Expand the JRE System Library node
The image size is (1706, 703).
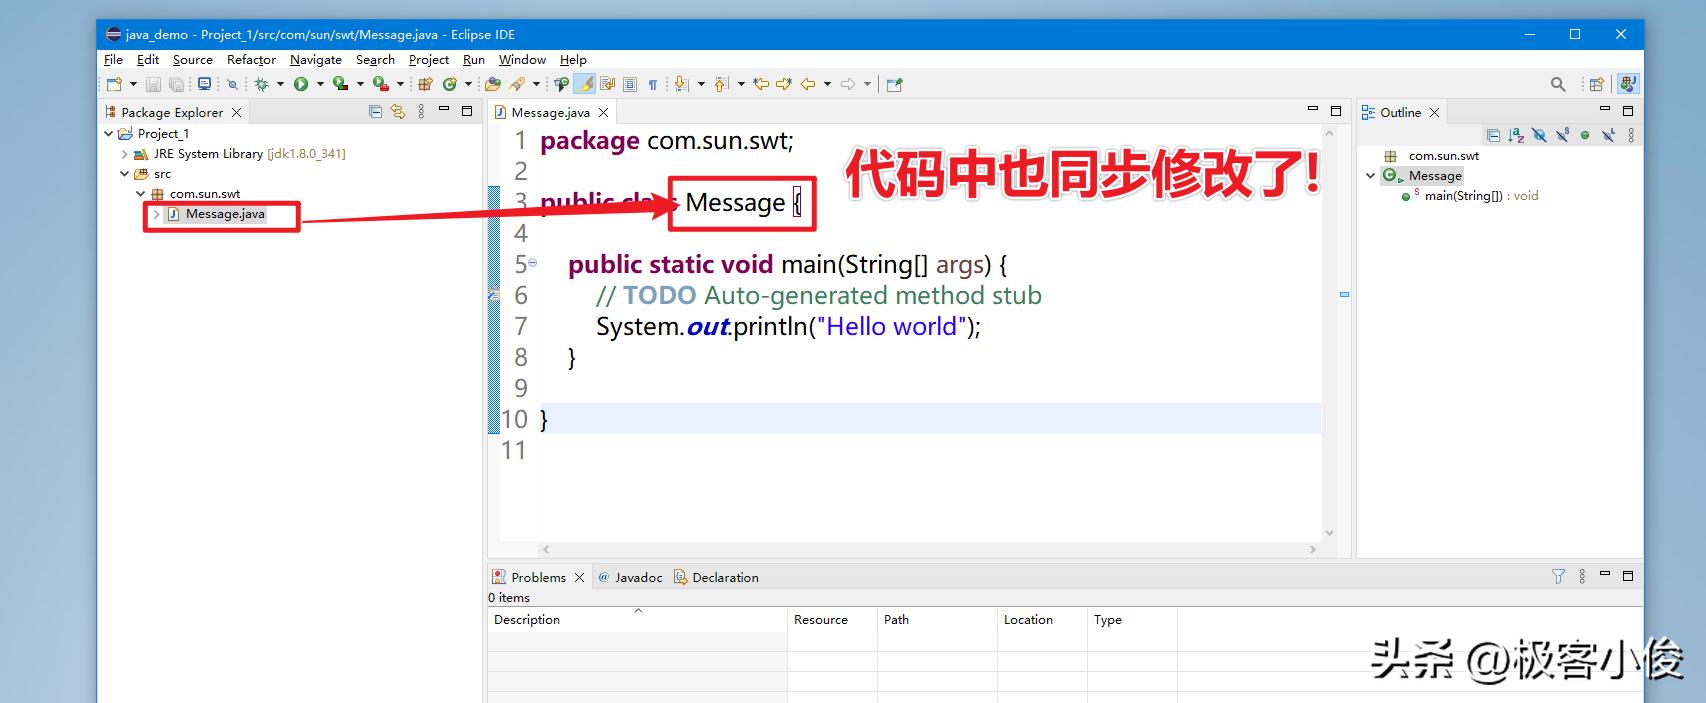(x=125, y=154)
